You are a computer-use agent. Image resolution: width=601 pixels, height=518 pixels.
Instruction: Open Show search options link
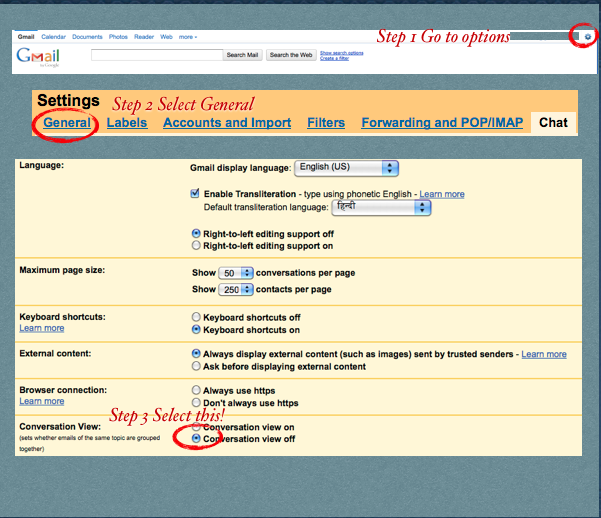(342, 53)
